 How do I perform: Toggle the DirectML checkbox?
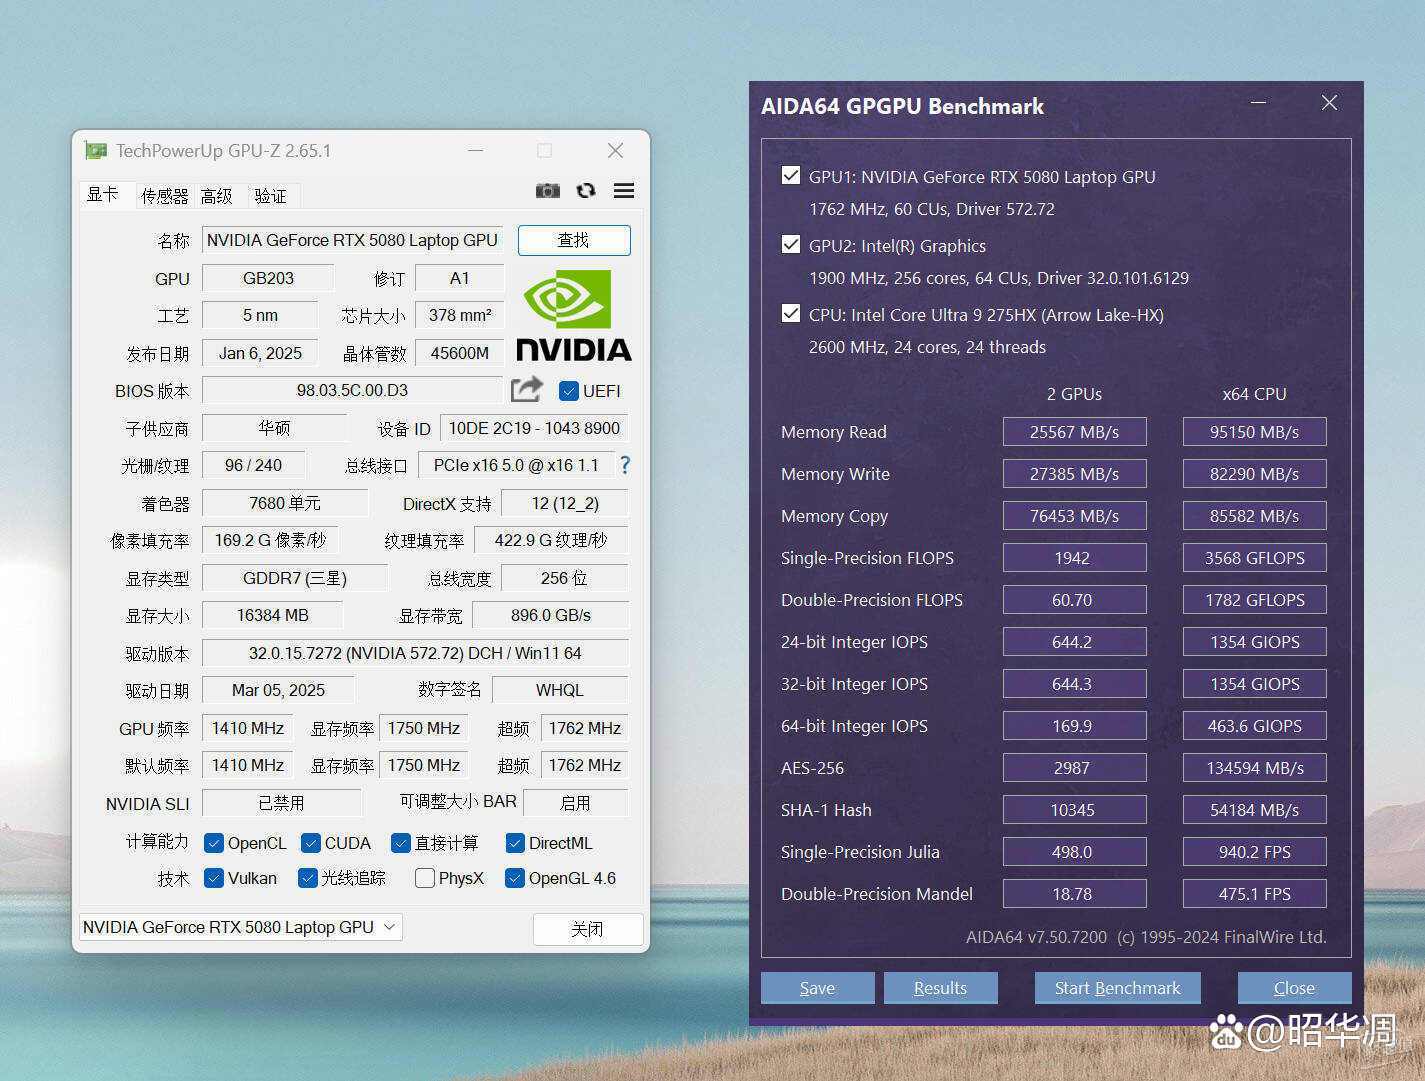[x=515, y=843]
